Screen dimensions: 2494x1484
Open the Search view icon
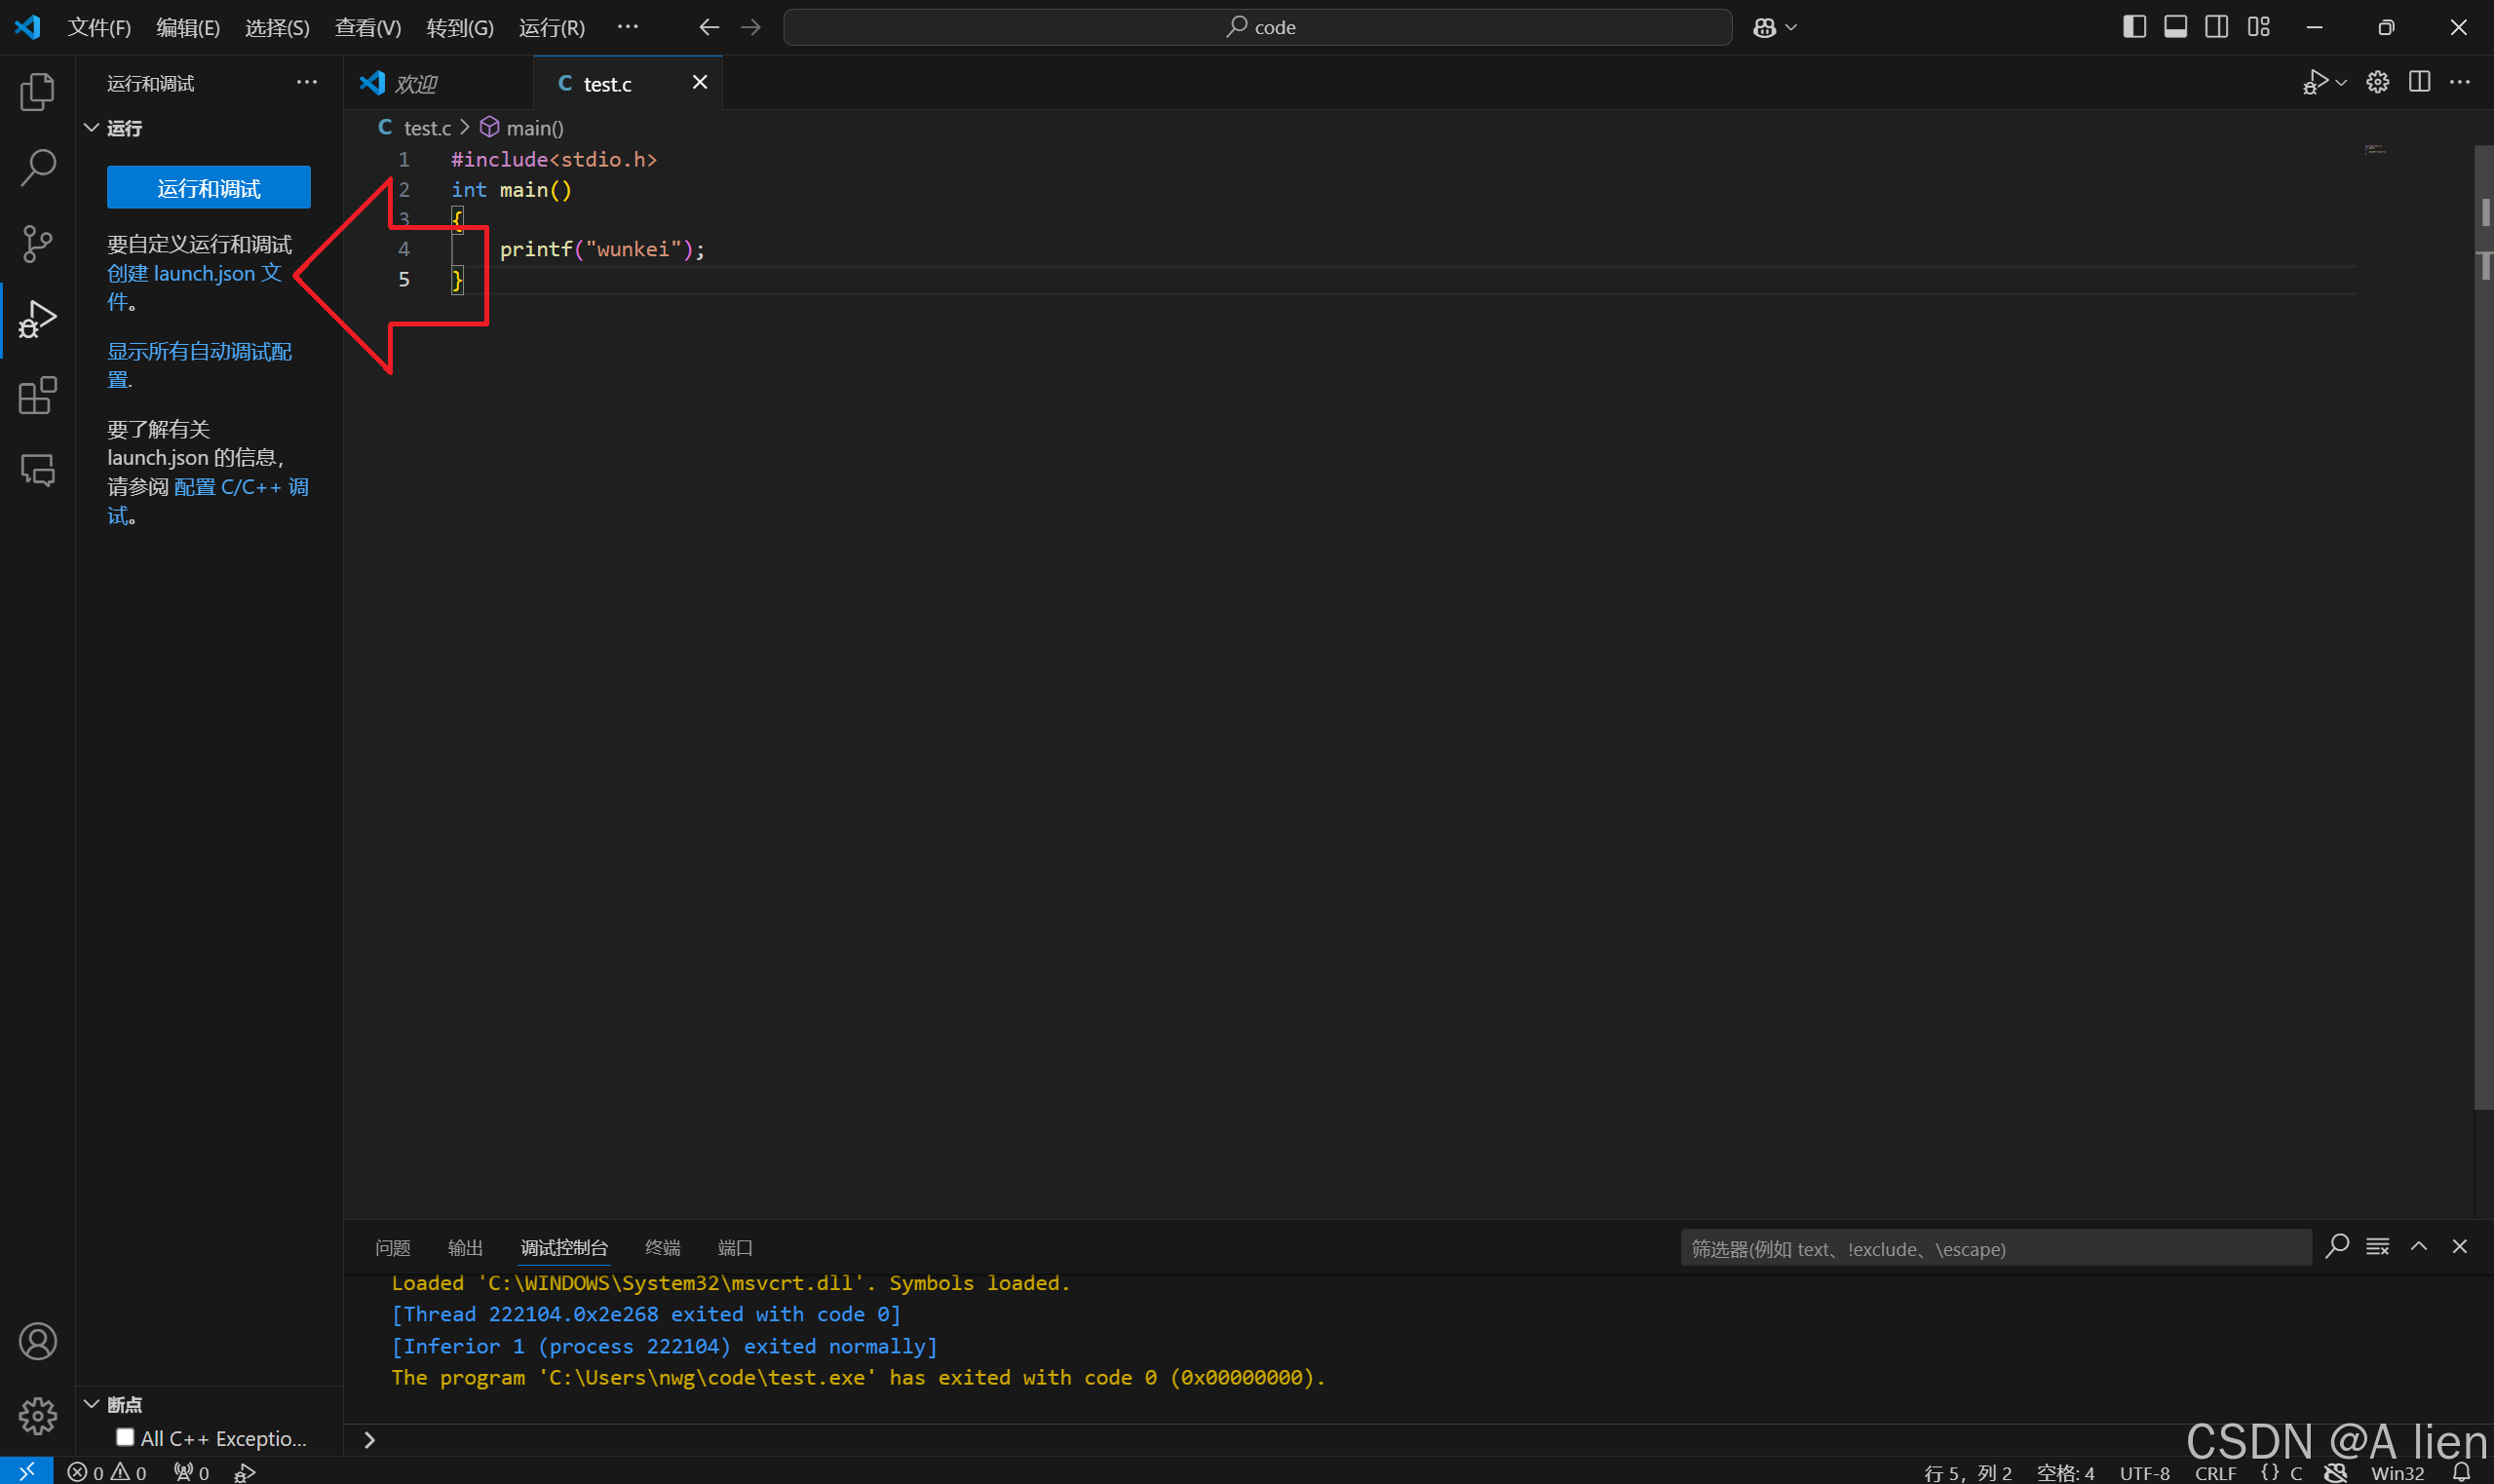tap(37, 167)
